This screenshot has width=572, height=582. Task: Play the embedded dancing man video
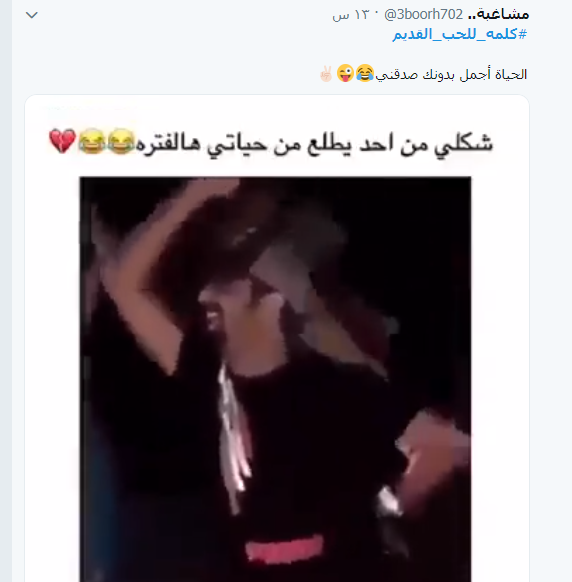275,379
